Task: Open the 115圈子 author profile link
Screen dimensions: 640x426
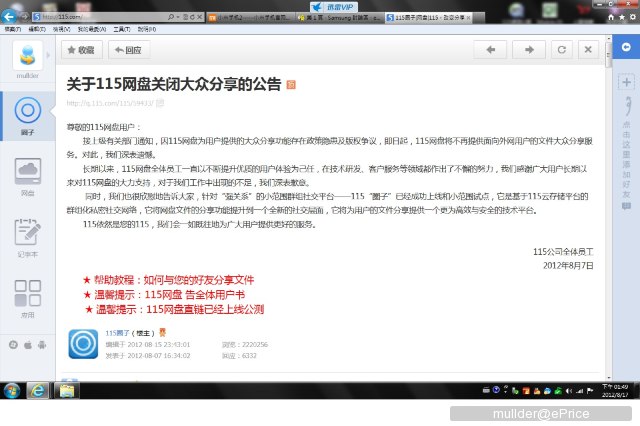Action: (x=117, y=333)
